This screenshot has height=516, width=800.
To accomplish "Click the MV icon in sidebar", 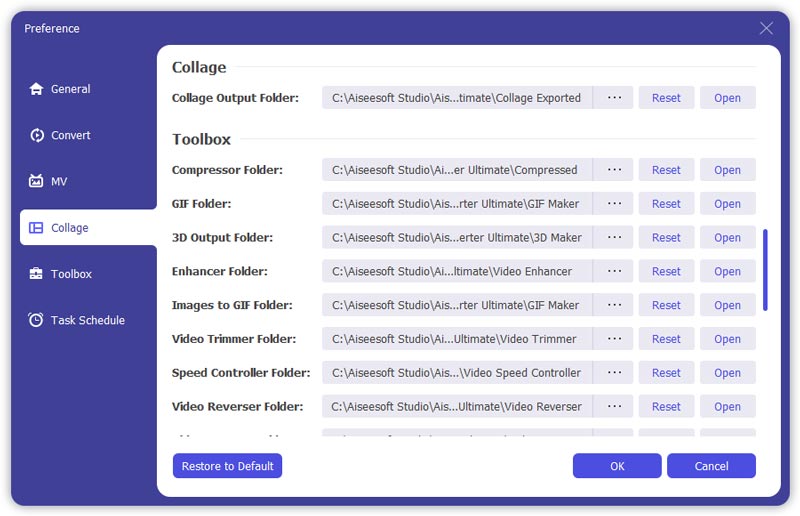I will click(x=37, y=181).
